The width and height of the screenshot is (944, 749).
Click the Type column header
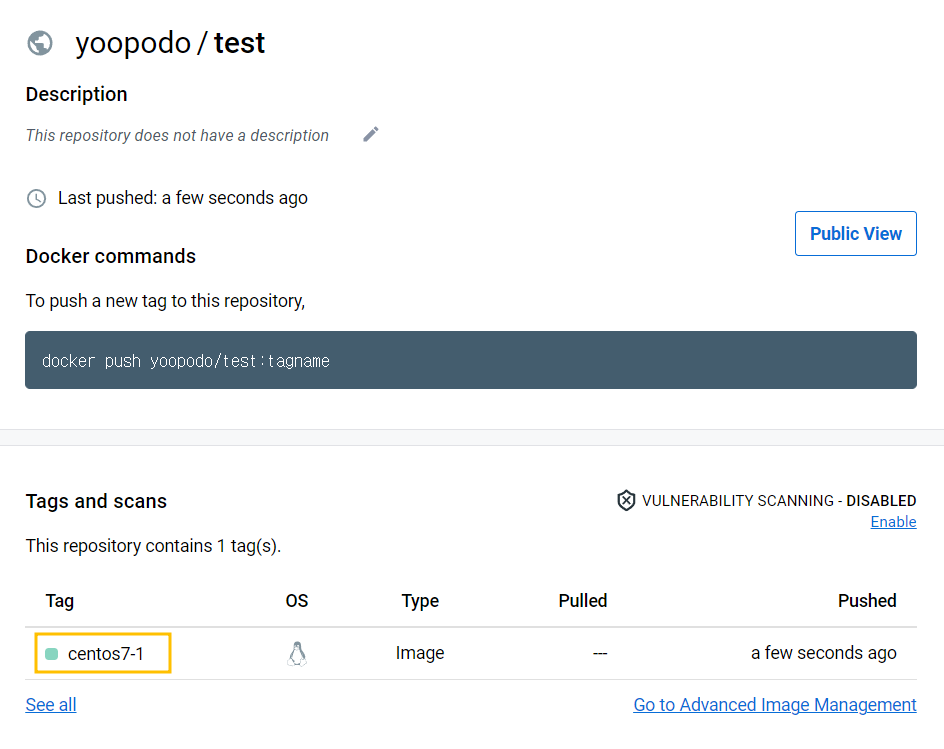point(420,601)
